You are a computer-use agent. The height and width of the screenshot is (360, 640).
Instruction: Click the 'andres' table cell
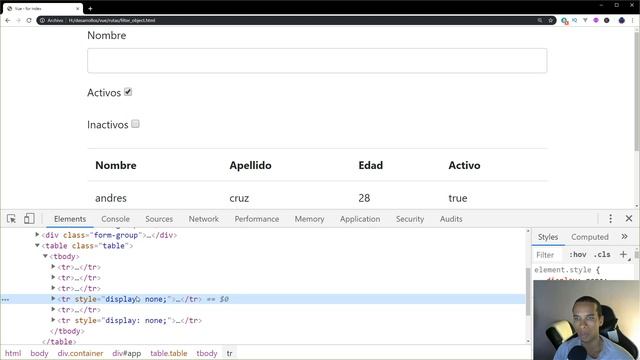pyautogui.click(x=111, y=198)
